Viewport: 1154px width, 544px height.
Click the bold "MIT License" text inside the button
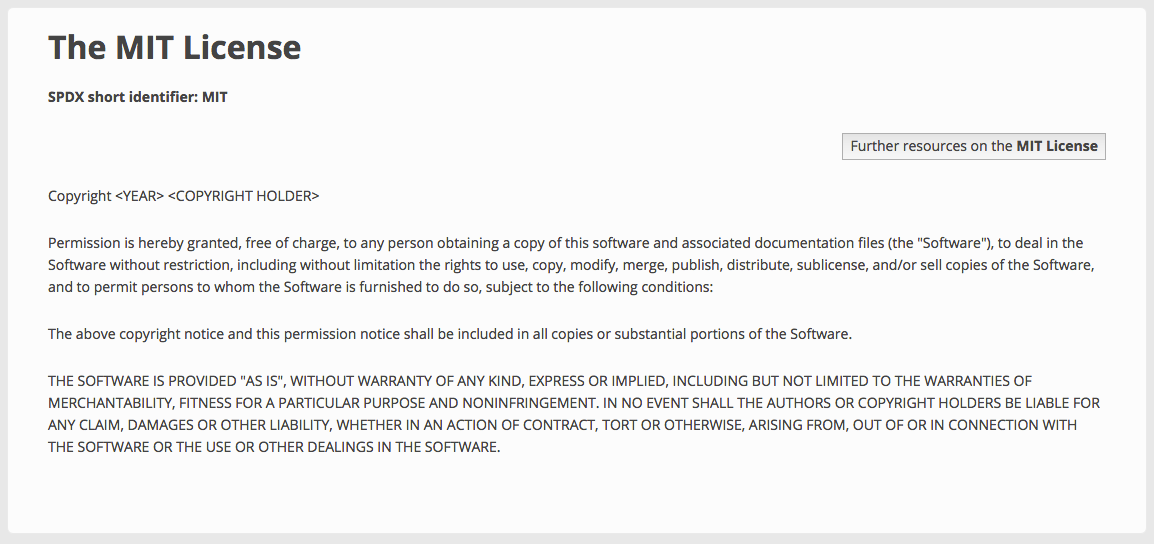point(1057,146)
